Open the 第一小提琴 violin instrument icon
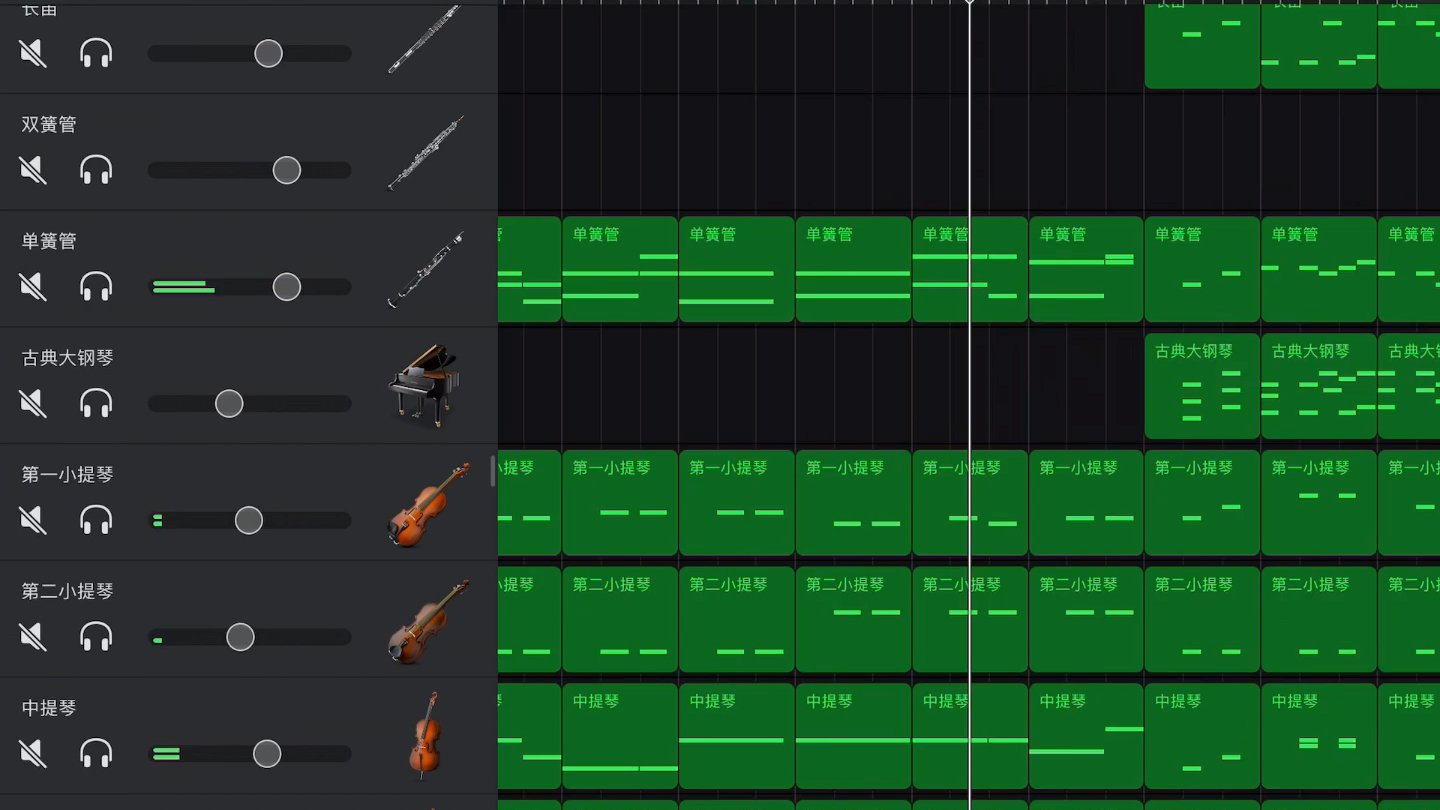This screenshot has width=1440, height=810. pyautogui.click(x=428, y=504)
